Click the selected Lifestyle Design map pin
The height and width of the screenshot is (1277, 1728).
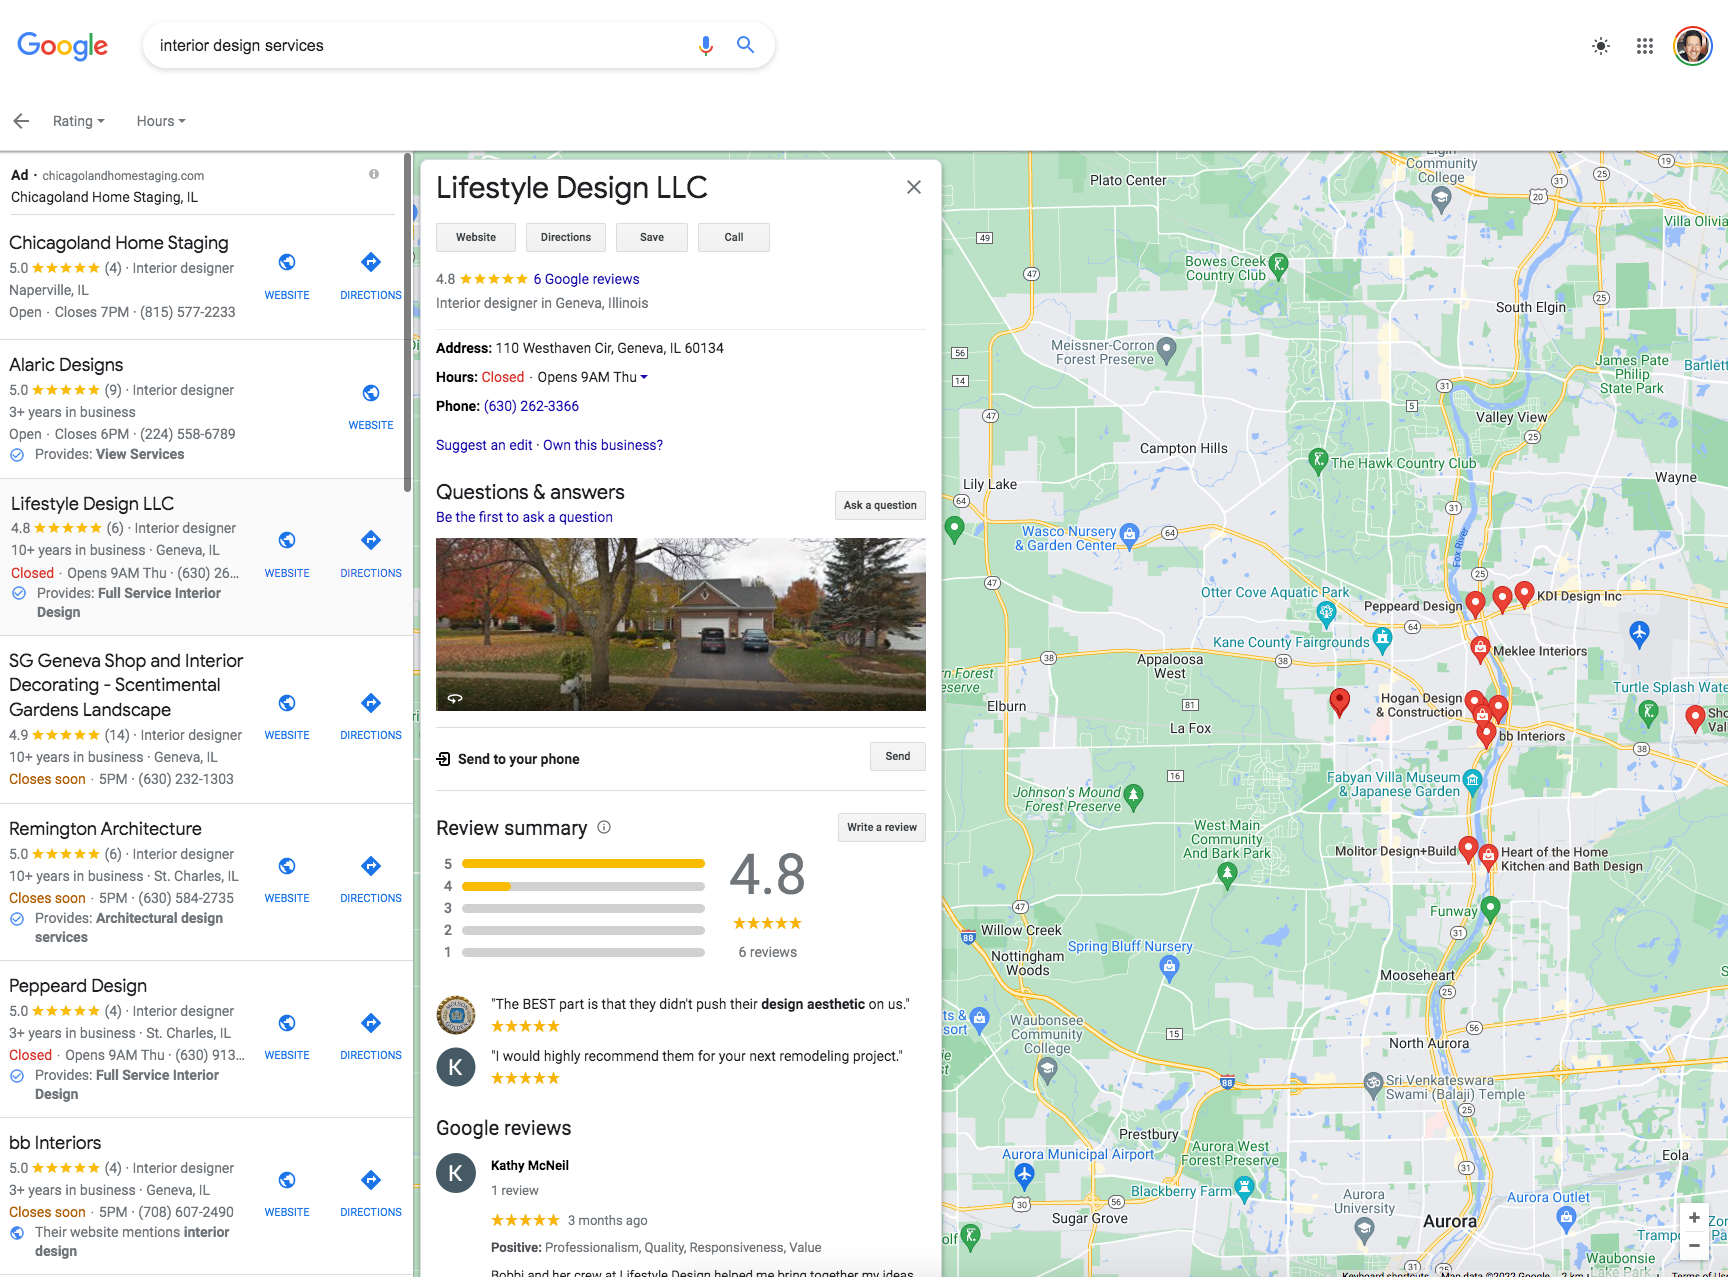tap(1339, 703)
